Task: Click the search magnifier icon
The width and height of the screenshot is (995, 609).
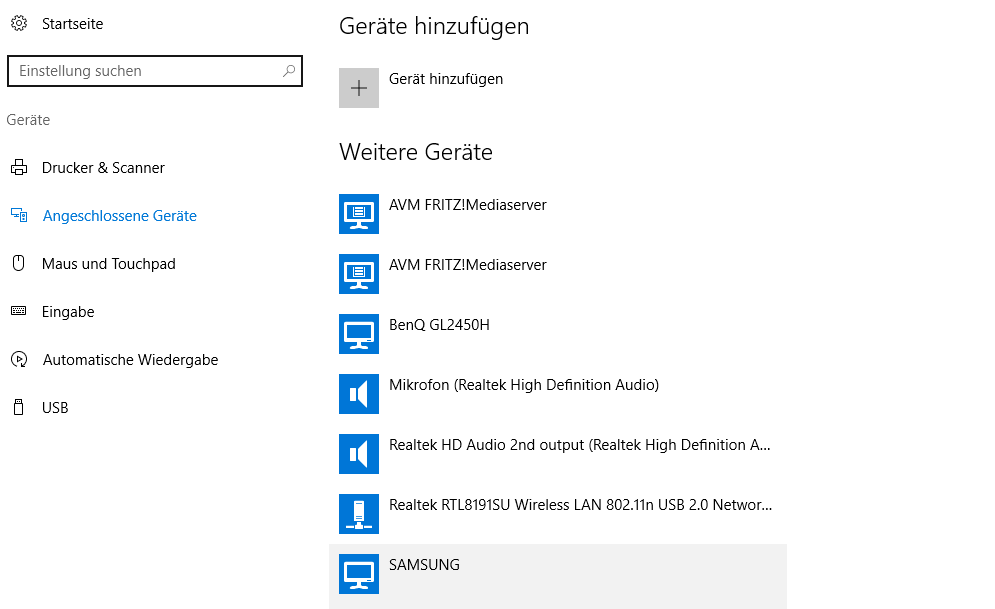Action: [x=289, y=70]
